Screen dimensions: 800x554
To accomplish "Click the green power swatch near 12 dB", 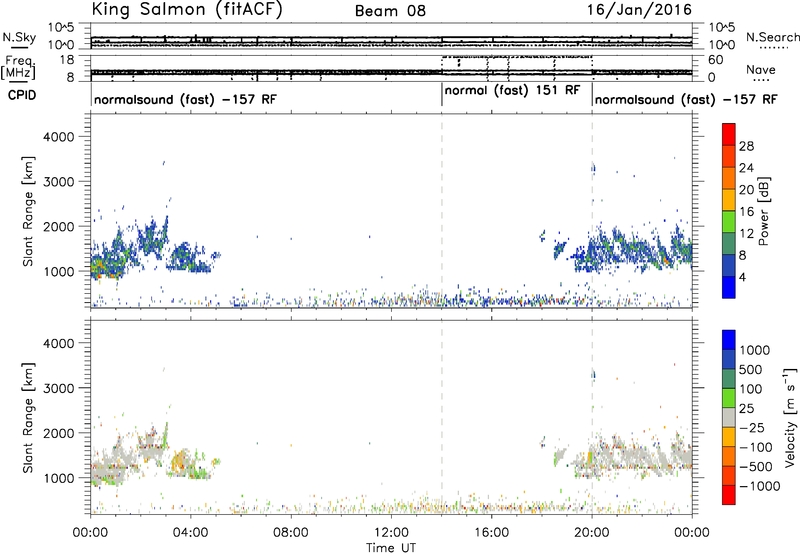I will pyautogui.click(x=729, y=221).
